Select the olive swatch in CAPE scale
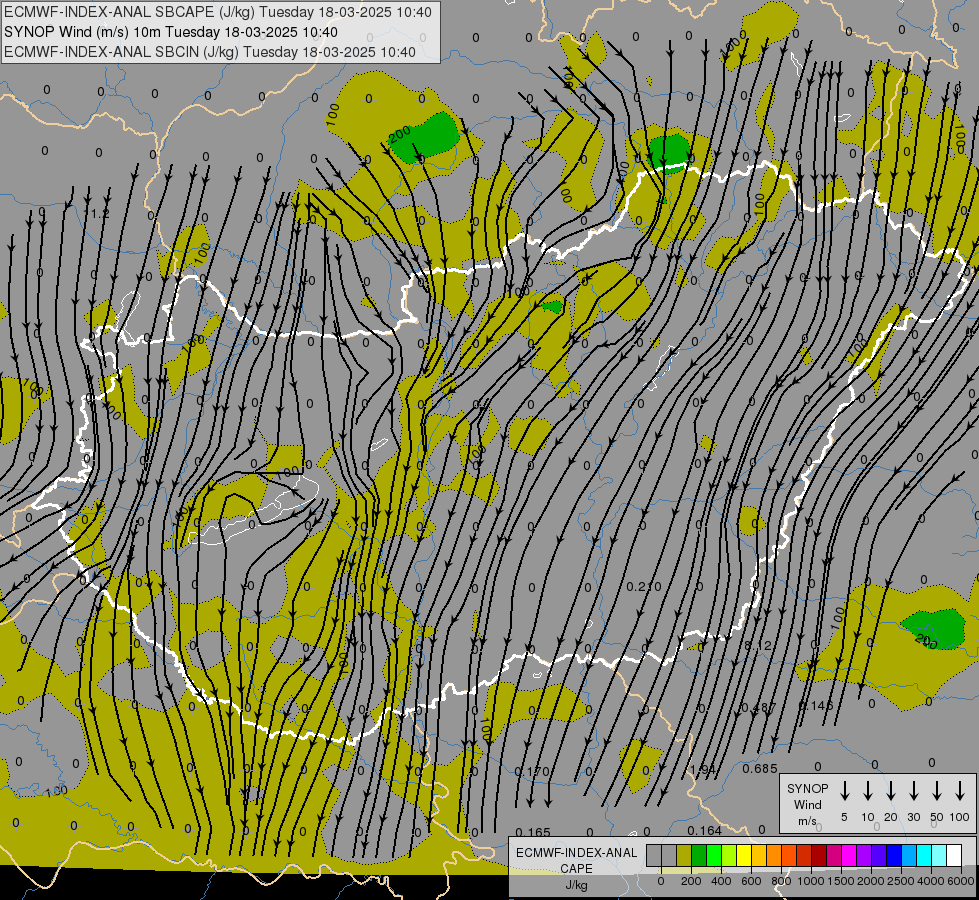This screenshot has height=900, width=979. pyautogui.click(x=684, y=855)
